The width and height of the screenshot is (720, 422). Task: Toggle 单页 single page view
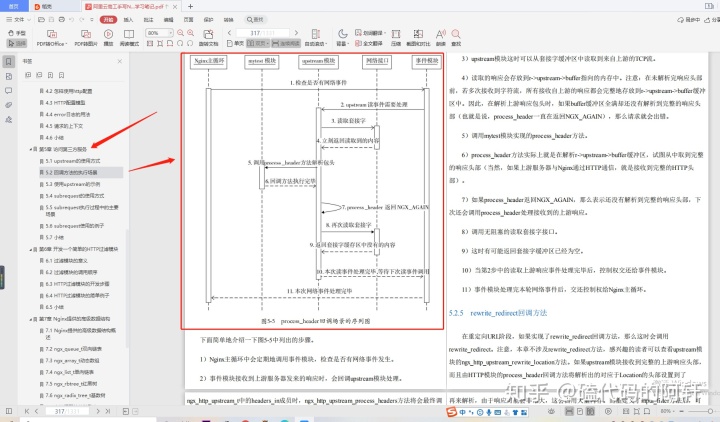(236, 43)
